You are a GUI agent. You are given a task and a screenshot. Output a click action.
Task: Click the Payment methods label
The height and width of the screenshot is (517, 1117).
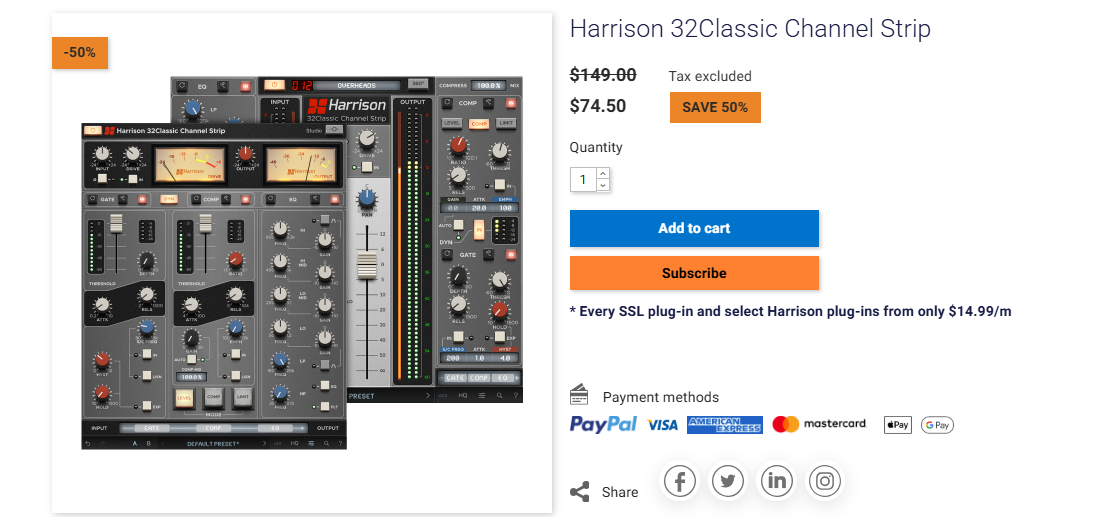click(x=660, y=397)
